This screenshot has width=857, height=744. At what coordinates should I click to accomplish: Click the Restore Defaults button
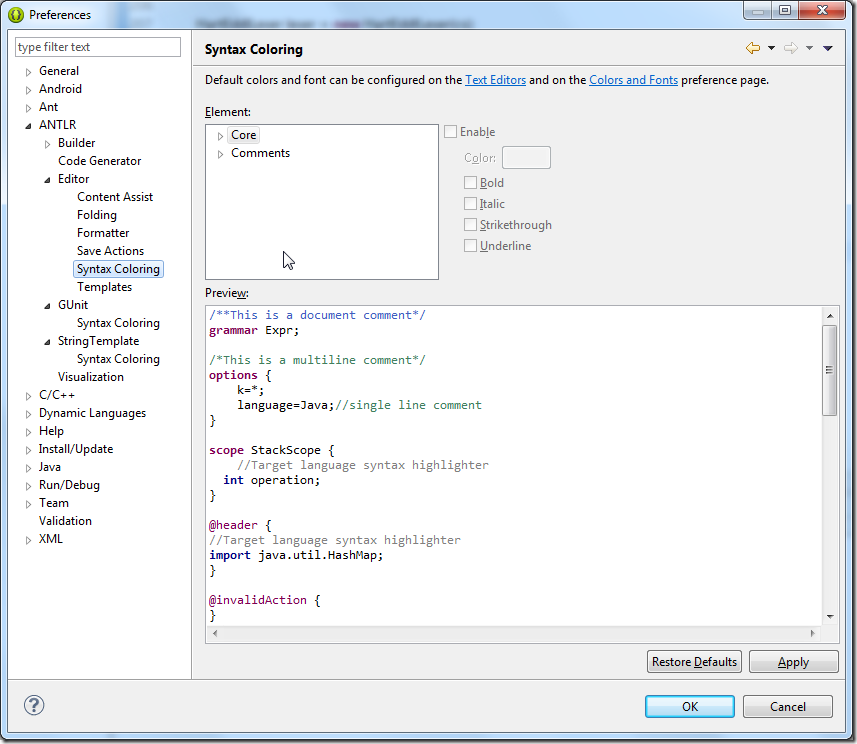coord(694,662)
